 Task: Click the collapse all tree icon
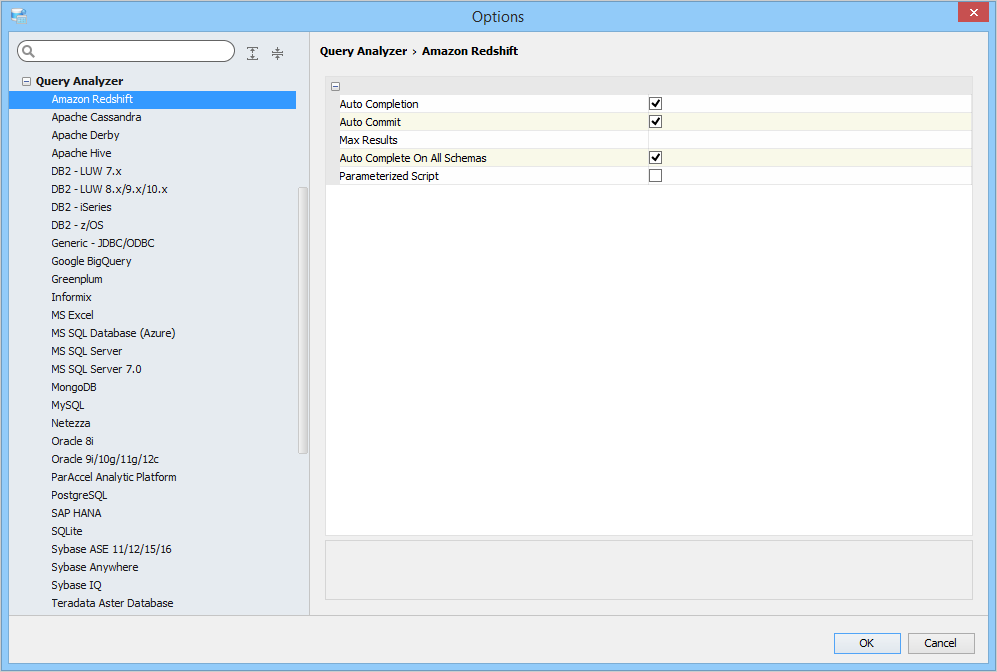pyautogui.click(x=277, y=53)
